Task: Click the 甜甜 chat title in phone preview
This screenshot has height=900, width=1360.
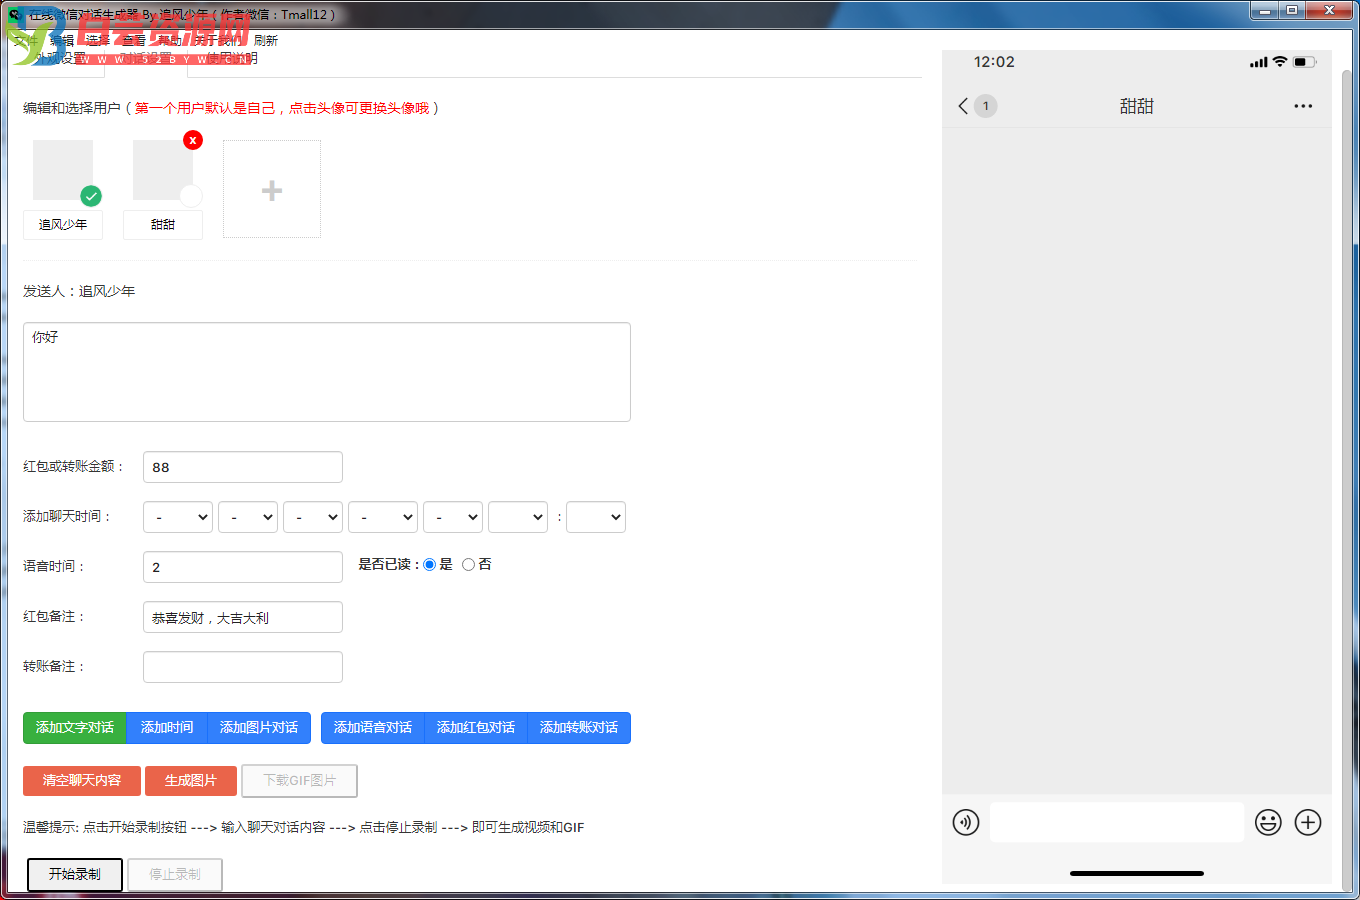Action: [1137, 106]
